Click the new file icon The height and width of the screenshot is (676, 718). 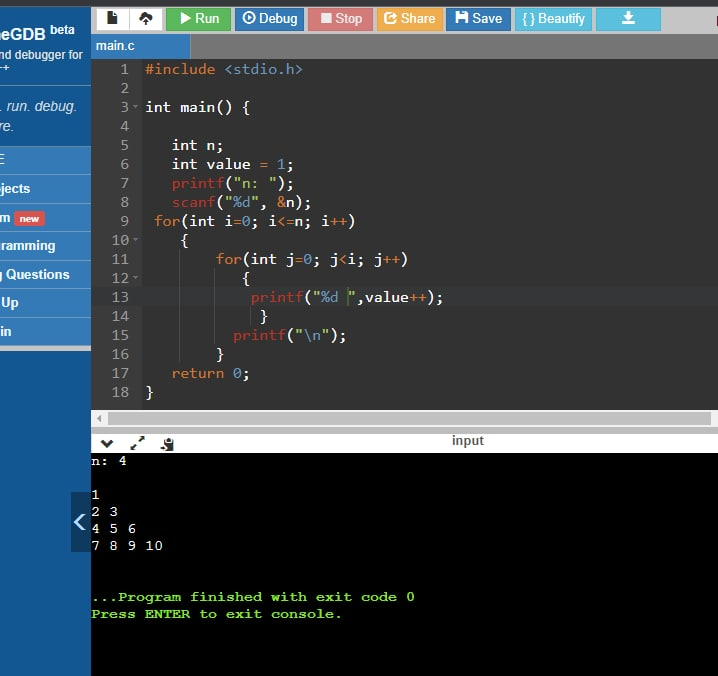pos(112,19)
